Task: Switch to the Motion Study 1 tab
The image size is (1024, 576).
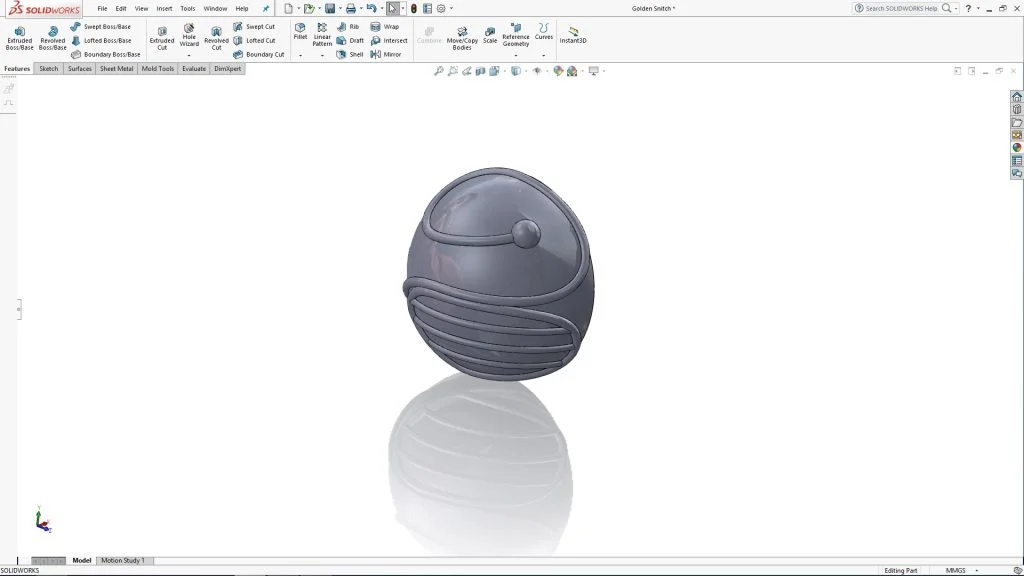Action: 122,561
